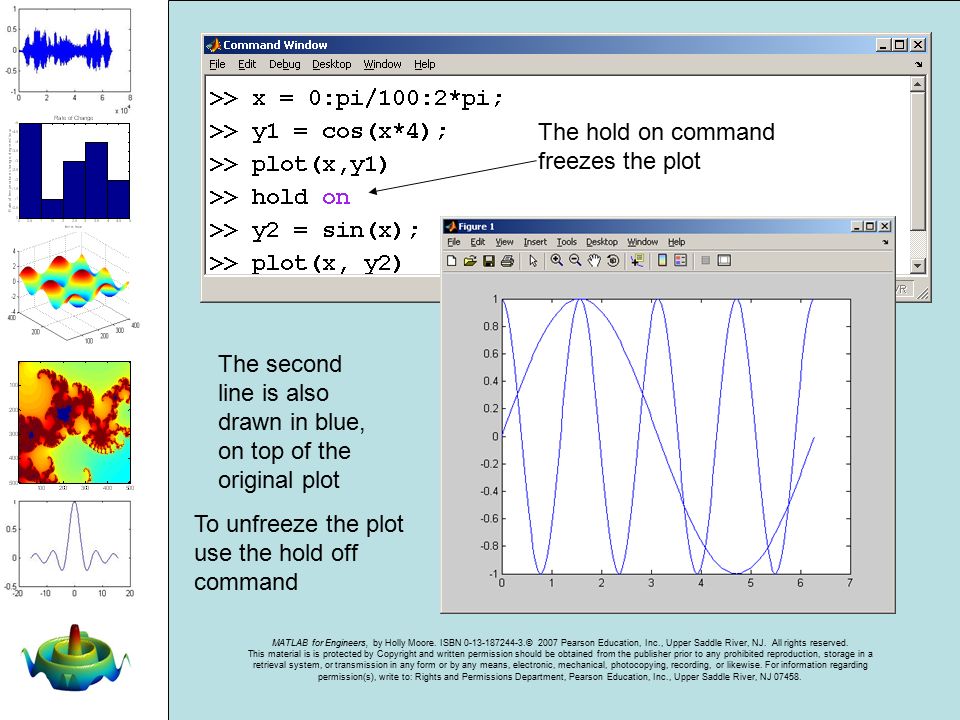960x720 pixels.
Task: Click Insert Colorbar icon
Action: 662,260
